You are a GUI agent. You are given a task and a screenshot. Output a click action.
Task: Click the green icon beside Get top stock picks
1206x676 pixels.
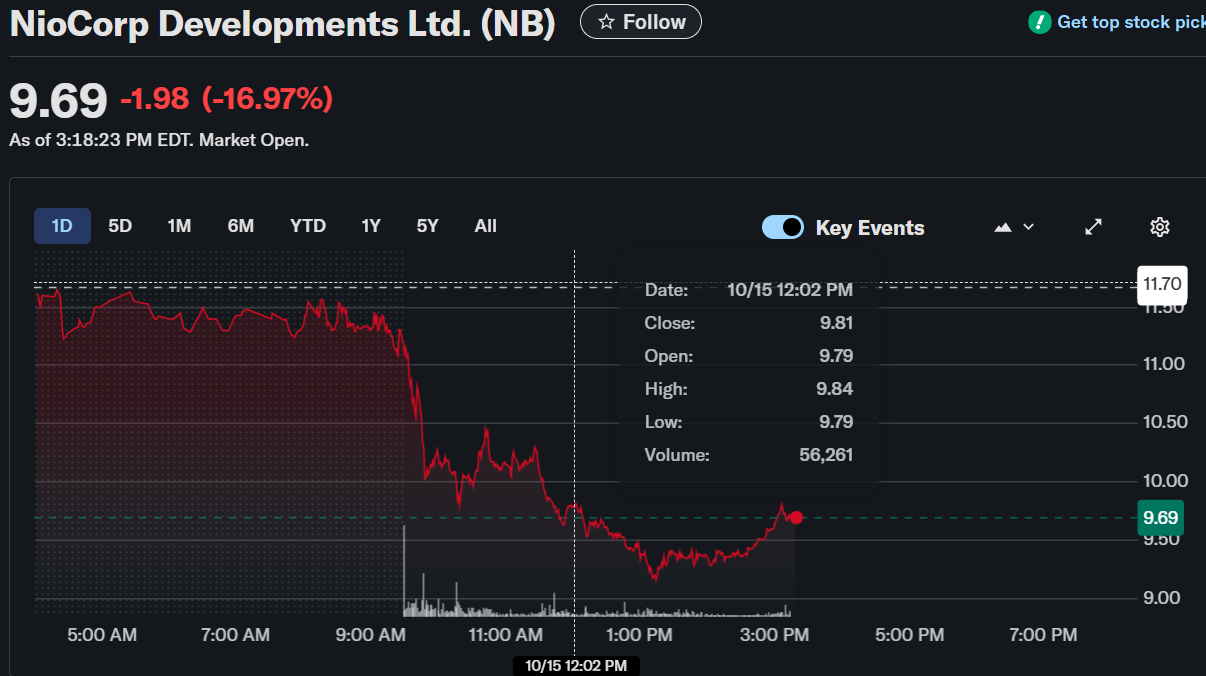click(1040, 22)
